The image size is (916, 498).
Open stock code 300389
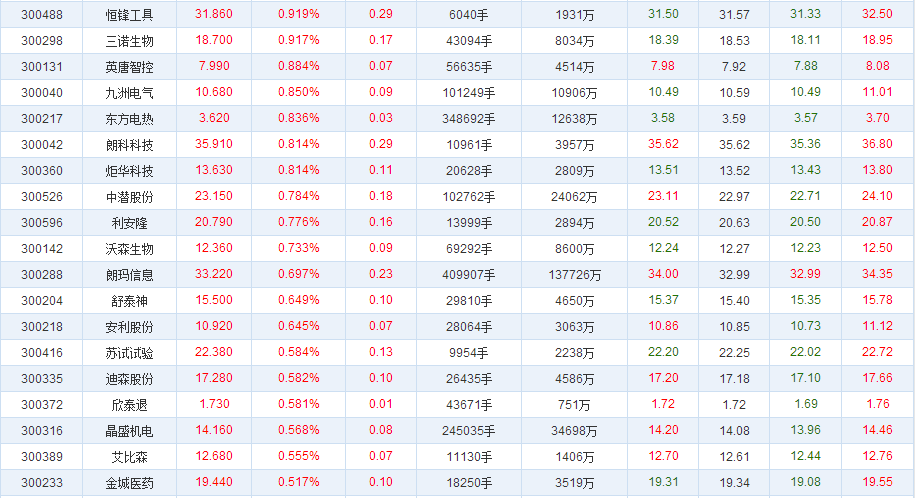(41, 457)
